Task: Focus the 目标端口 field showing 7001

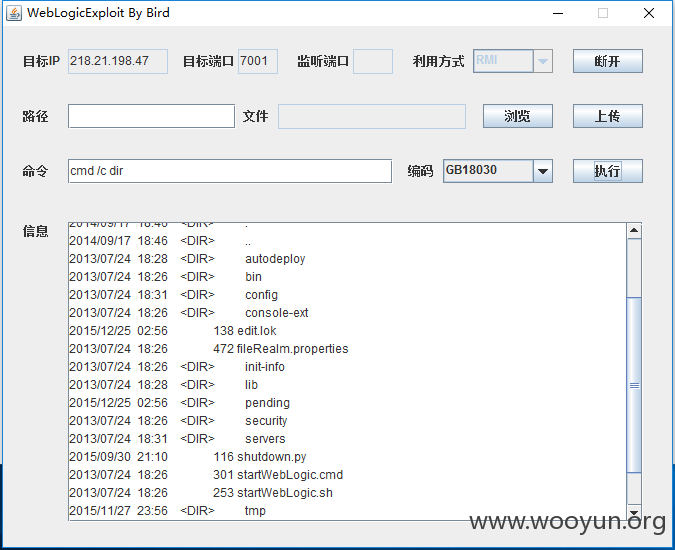Action: click(x=257, y=61)
